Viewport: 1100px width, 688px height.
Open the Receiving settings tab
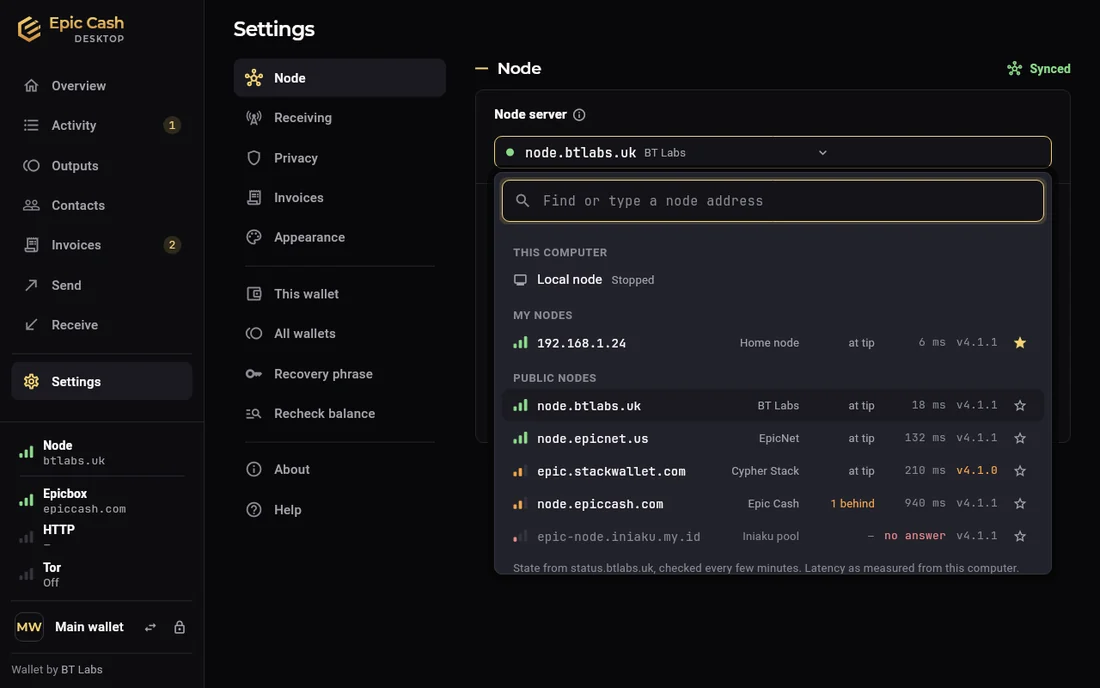point(340,118)
